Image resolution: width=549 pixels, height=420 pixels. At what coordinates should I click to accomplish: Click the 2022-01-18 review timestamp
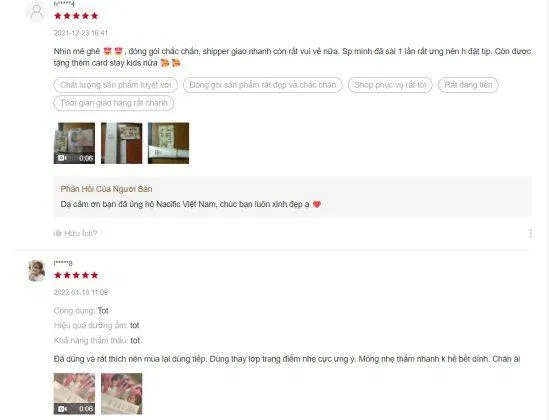(x=81, y=292)
